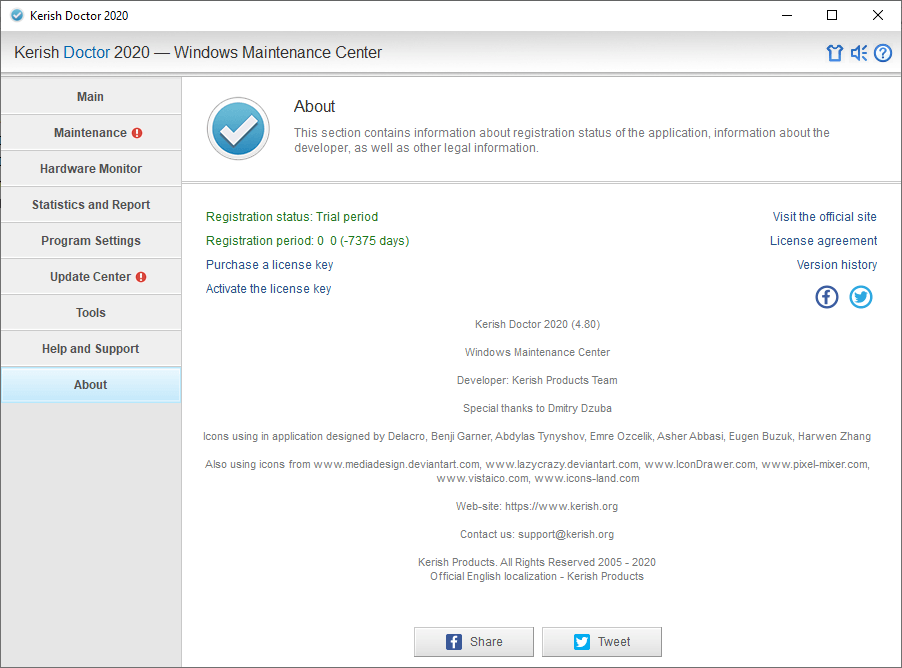
Task: Click the About heading text
Action: point(314,106)
